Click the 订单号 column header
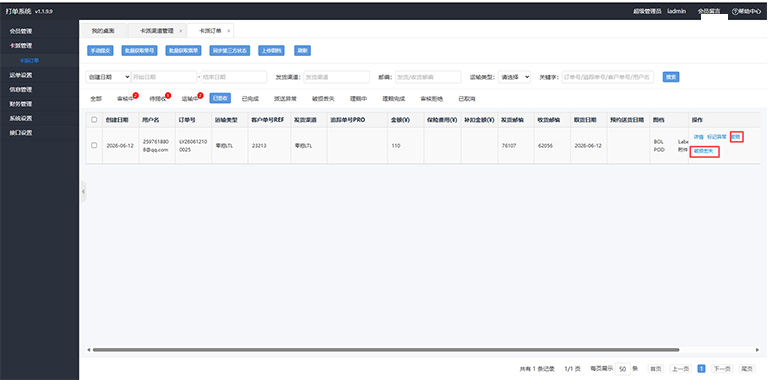Screen dimensions: 770x380 pyautogui.click(x=187, y=120)
